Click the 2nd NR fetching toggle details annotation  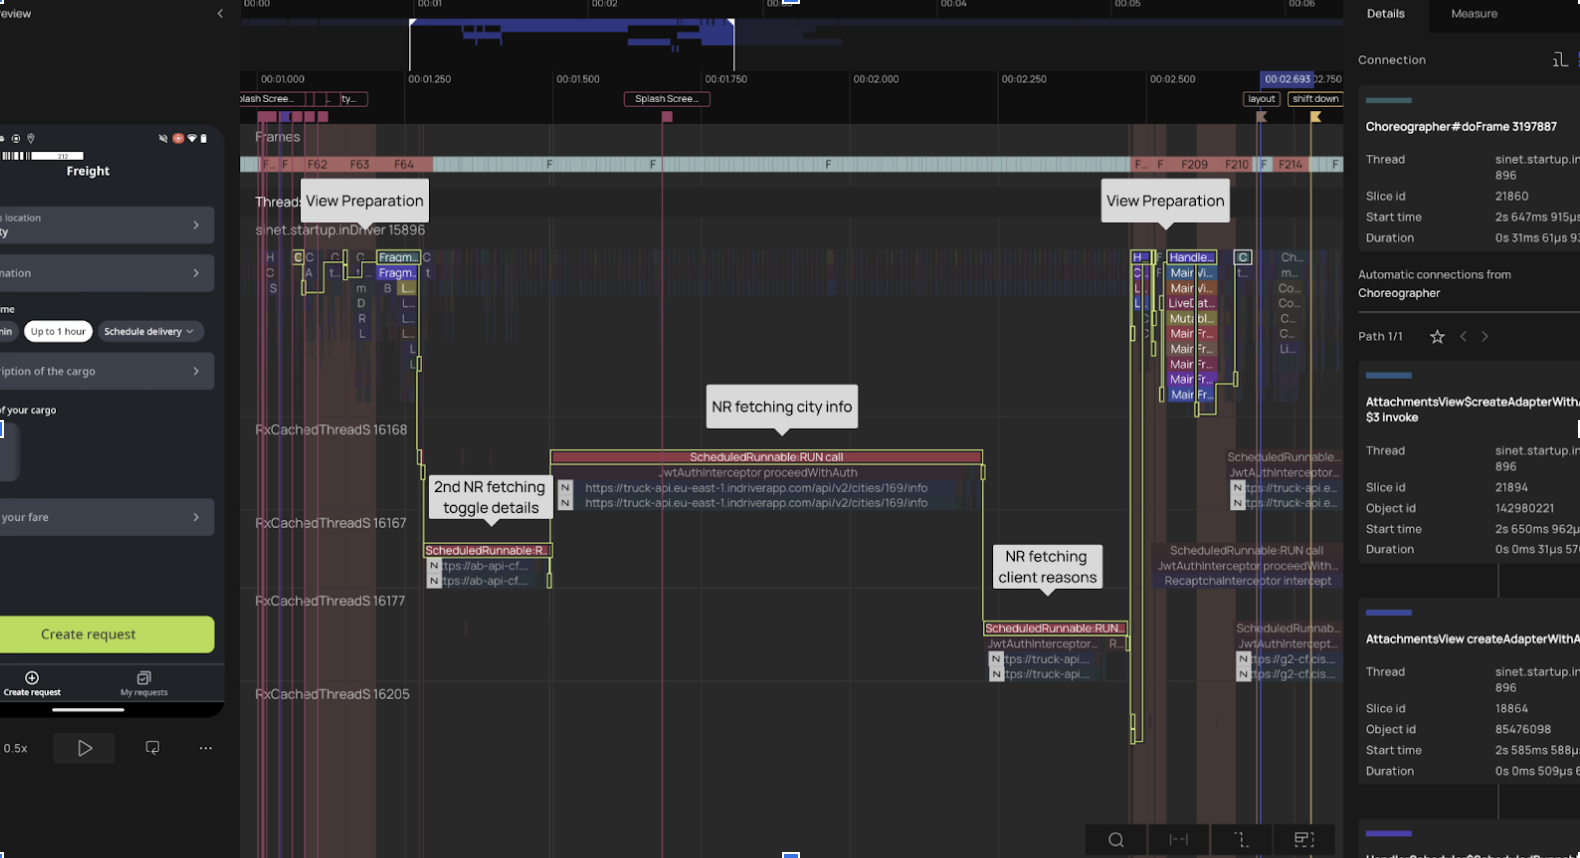490,497
